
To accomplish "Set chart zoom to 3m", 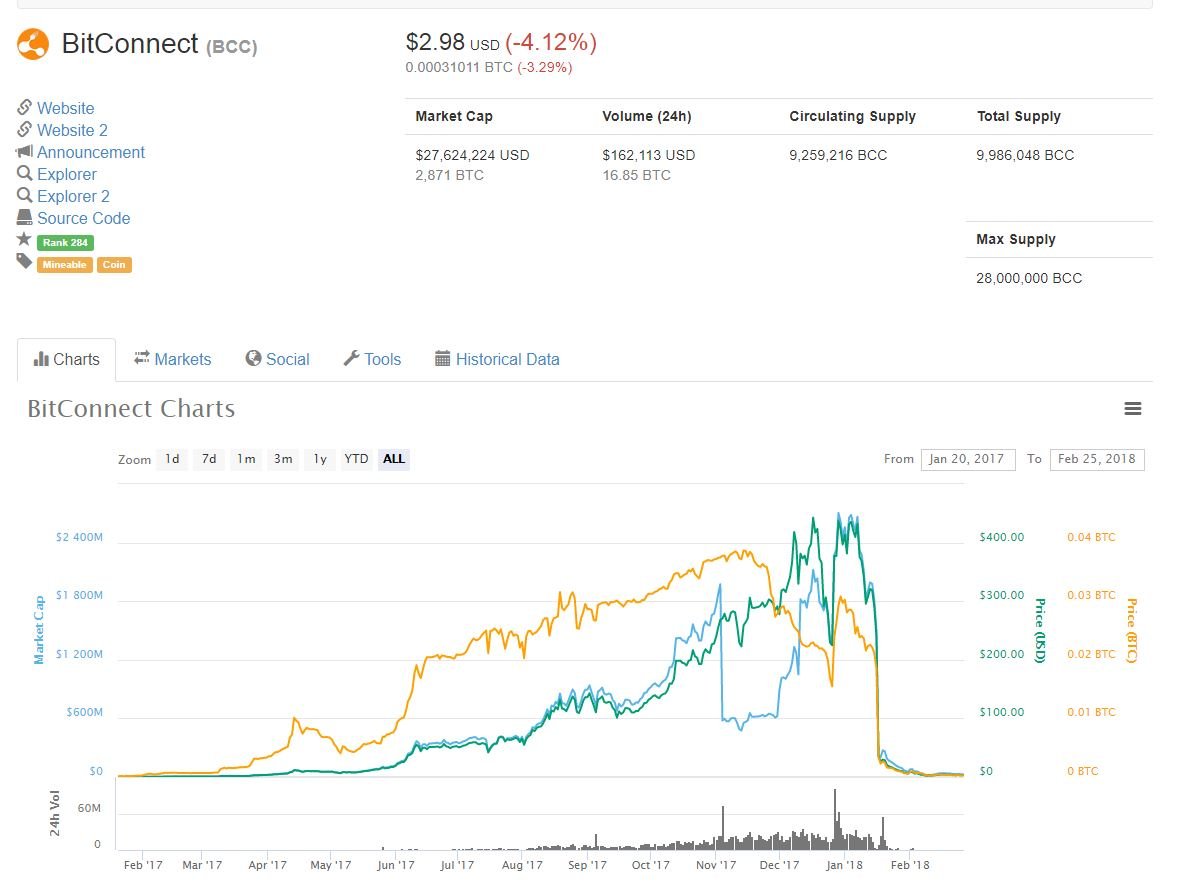I will [283, 459].
